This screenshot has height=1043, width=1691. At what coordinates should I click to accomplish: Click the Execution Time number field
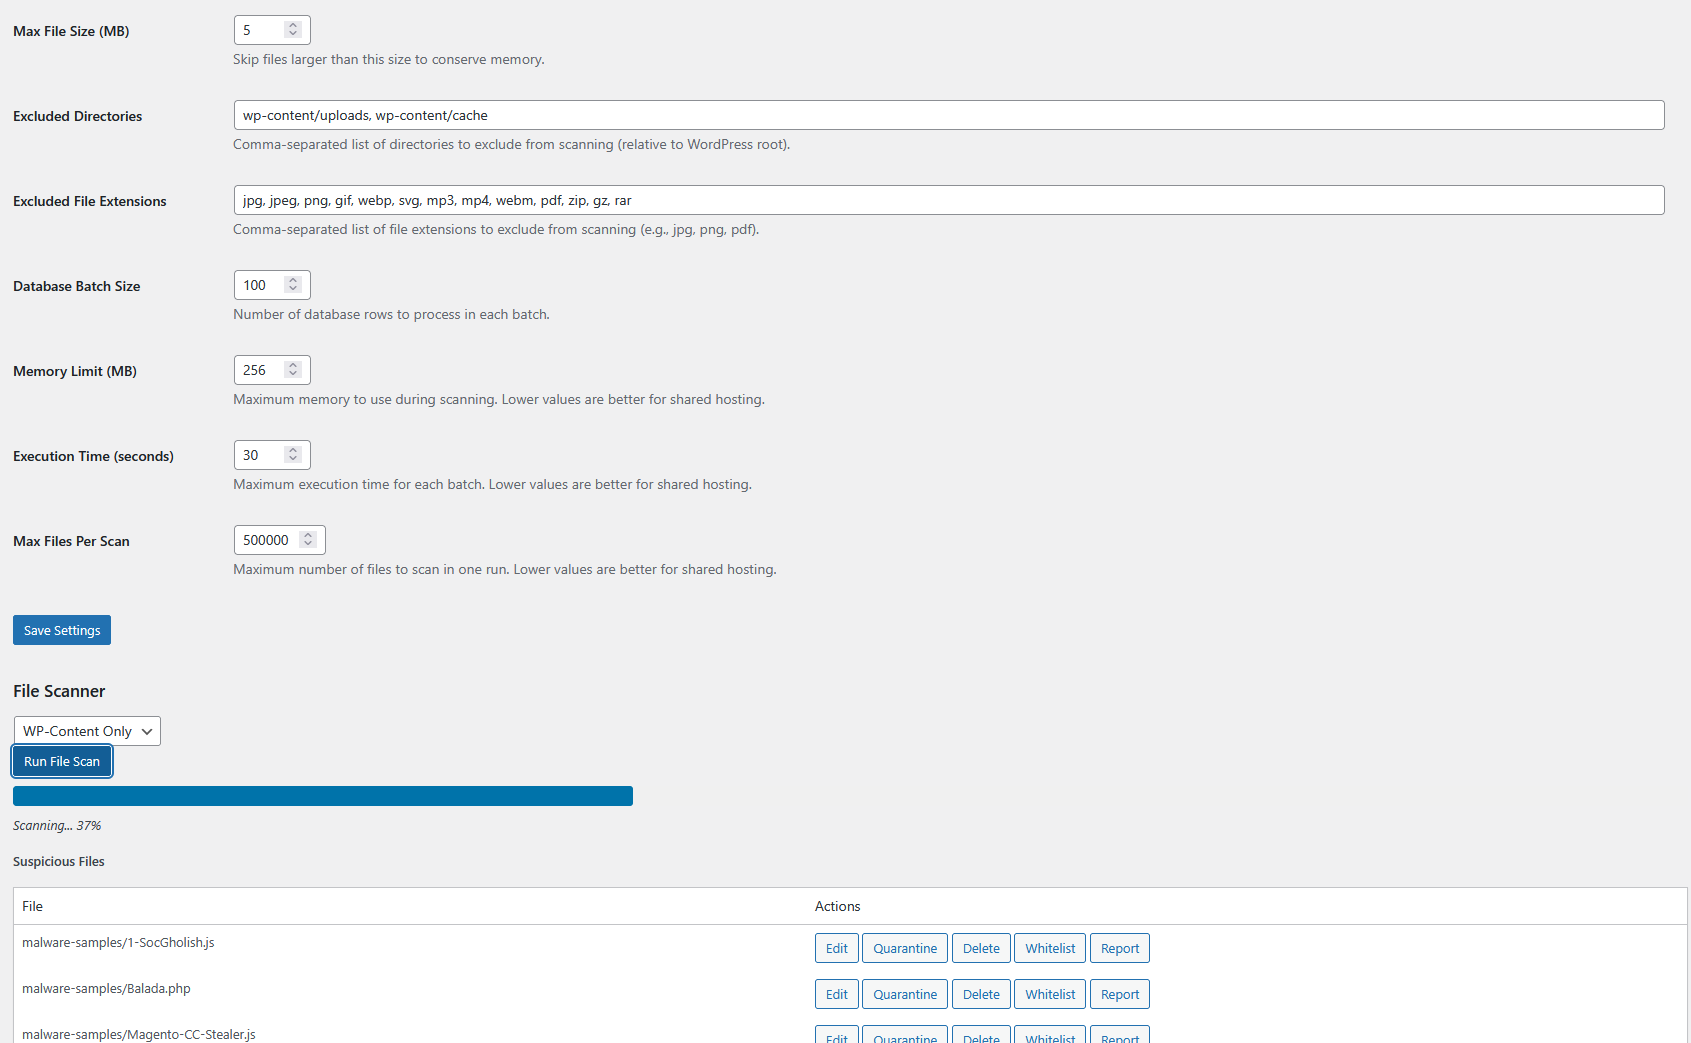[262, 455]
